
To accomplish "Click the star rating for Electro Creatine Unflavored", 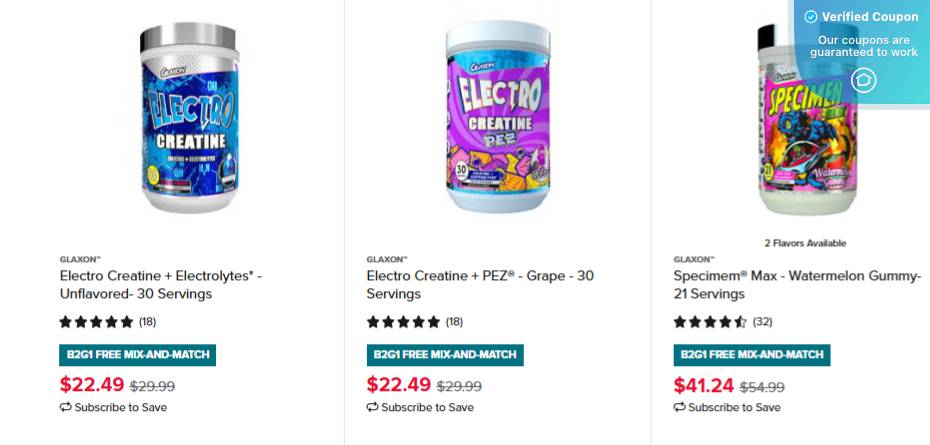I will coord(96,322).
